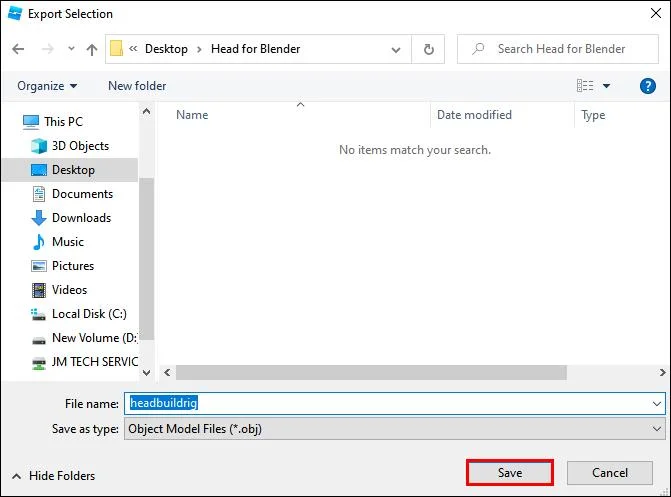This screenshot has width=671, height=497.
Task: Click the change view layout icon
Action: click(x=585, y=86)
